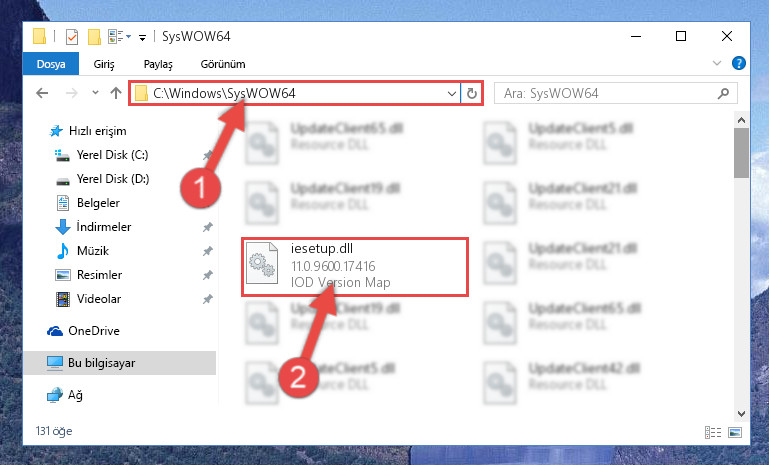This screenshot has height=465, width=769.
Task: Open Customize Quick Access Toolbar dropdown
Action: pyautogui.click(x=142, y=38)
